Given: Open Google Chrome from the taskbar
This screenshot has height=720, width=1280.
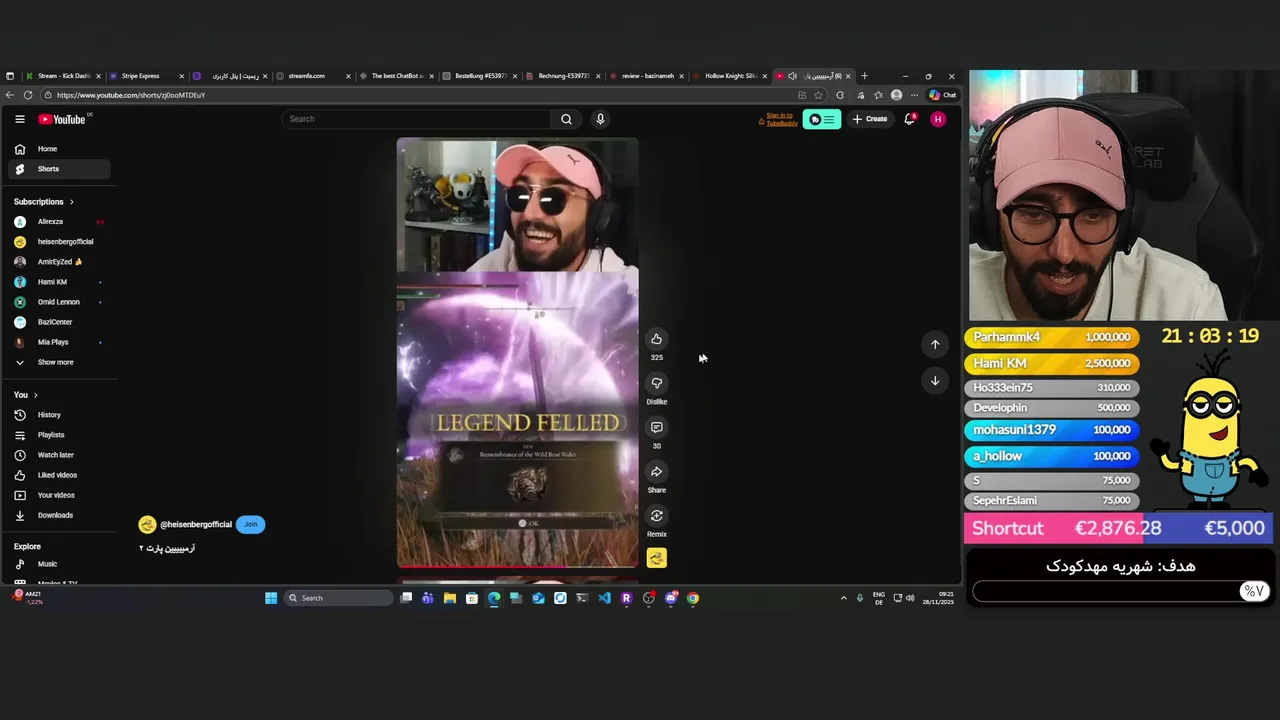Looking at the screenshot, I should pos(692,598).
